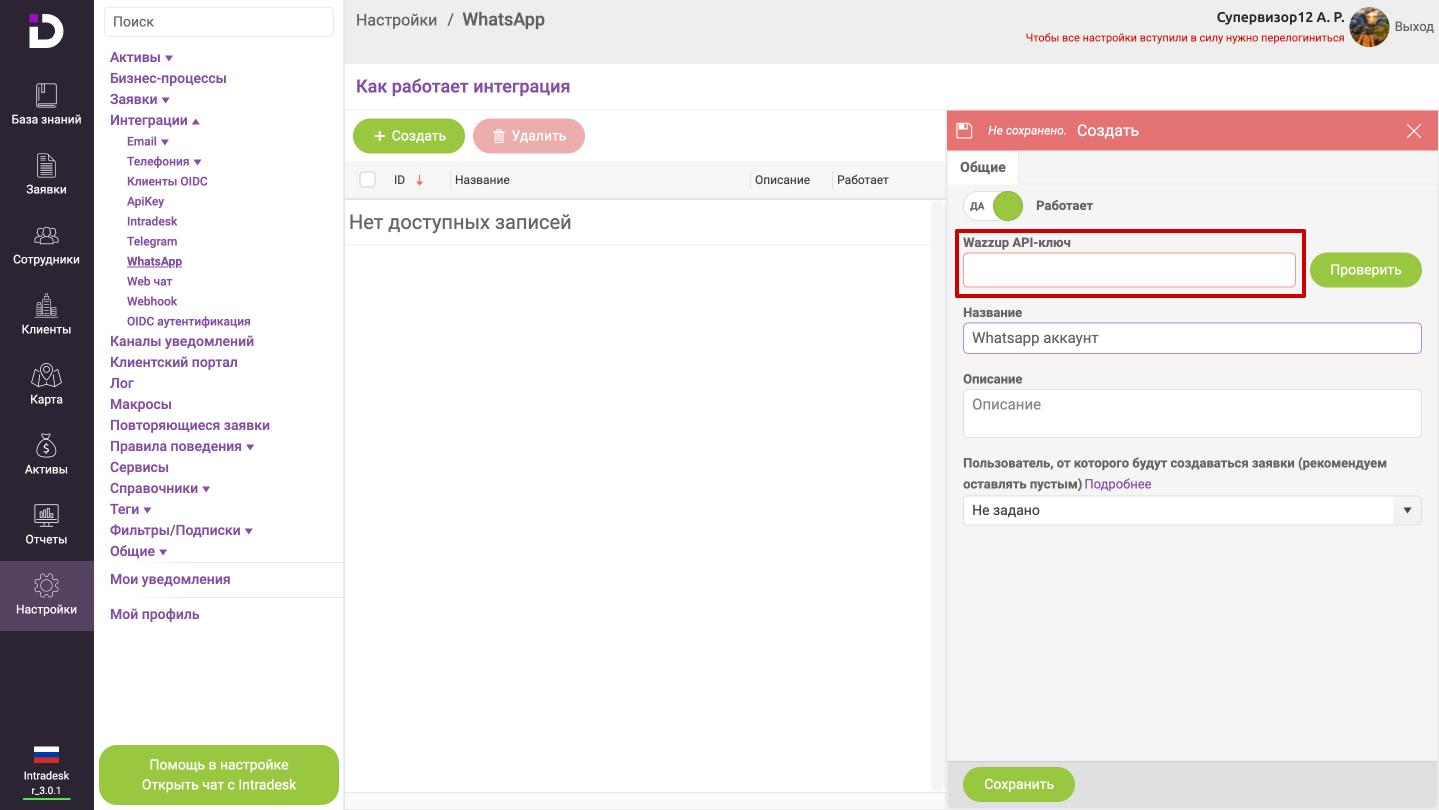This screenshot has height=810, width=1439.
Task: Open the Активы sidebar section
Action: tap(46, 455)
